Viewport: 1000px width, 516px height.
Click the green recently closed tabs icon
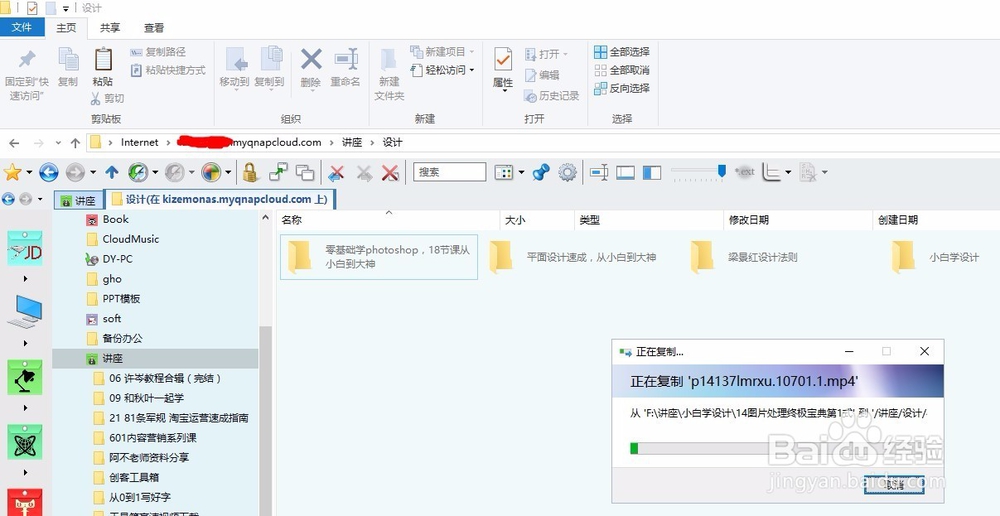(x=137, y=172)
